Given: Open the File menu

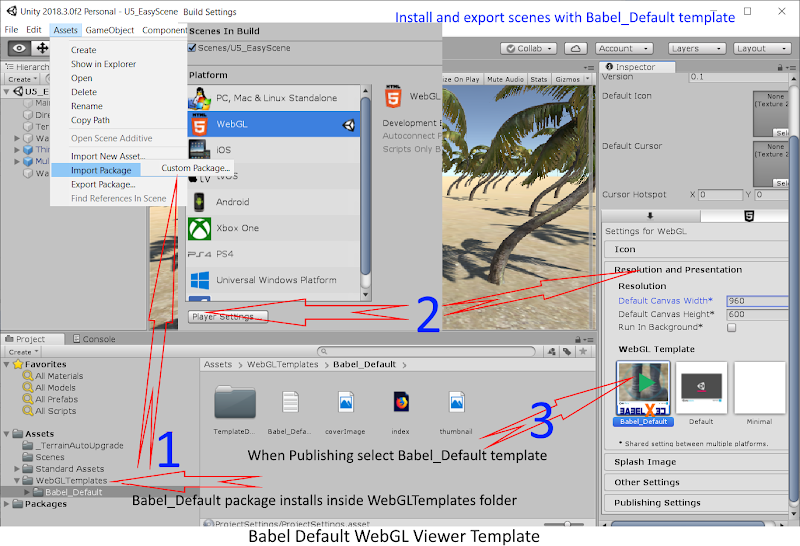Looking at the screenshot, I should 11,30.
